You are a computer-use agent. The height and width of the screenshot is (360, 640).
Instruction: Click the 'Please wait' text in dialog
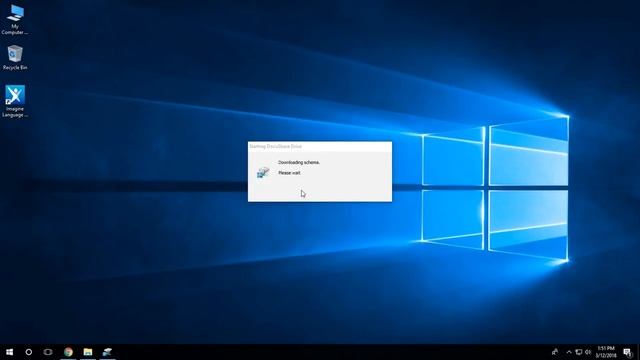[x=289, y=173]
